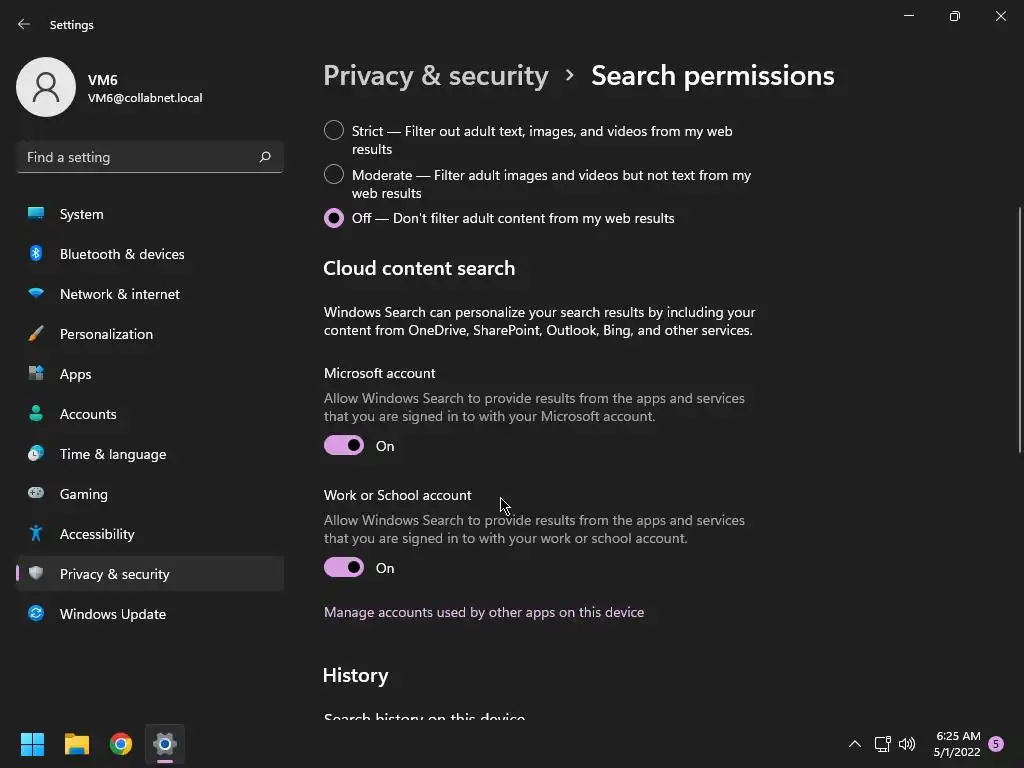The width and height of the screenshot is (1024, 768).
Task: Disable the Work or School account toggle
Action: pos(344,568)
